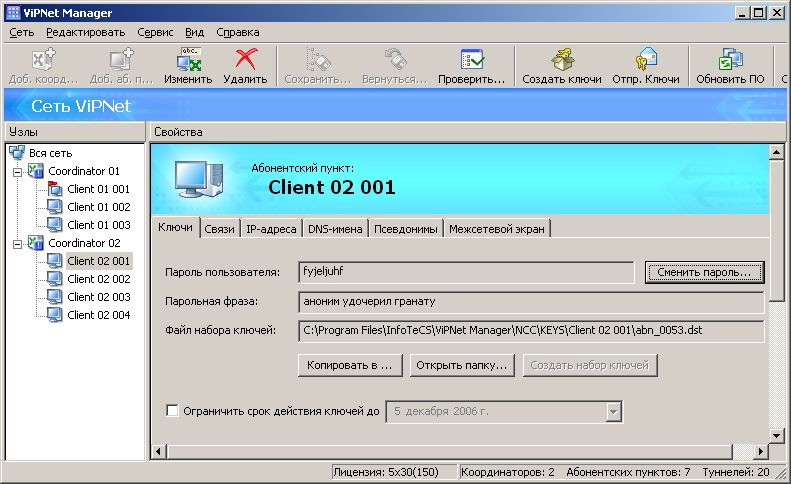The image size is (791, 484).
Task: Click the horizontal scrollbar left arrow
Action: 158,451
